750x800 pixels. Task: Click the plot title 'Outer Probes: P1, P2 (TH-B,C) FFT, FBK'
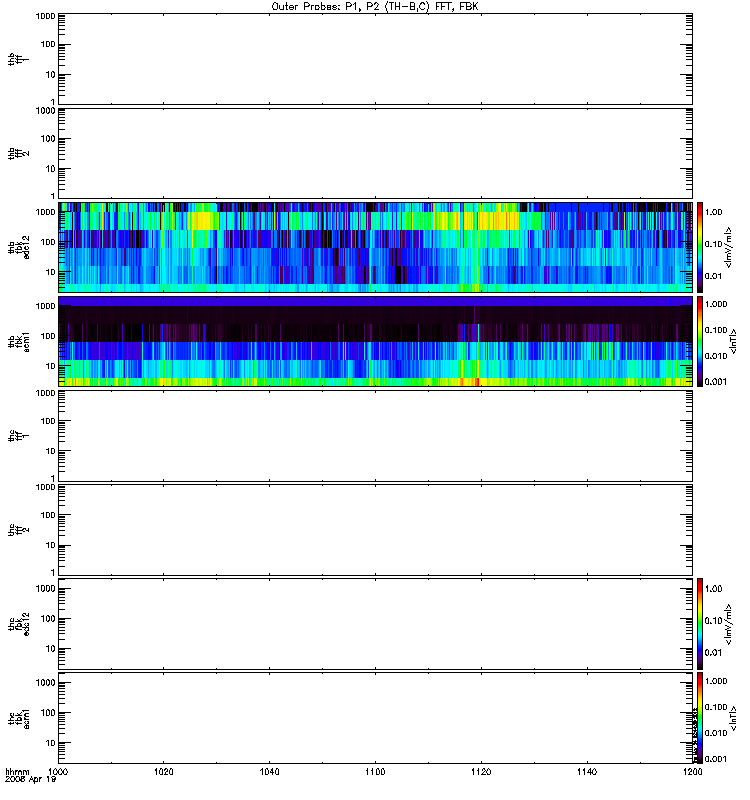pyautogui.click(x=374, y=7)
